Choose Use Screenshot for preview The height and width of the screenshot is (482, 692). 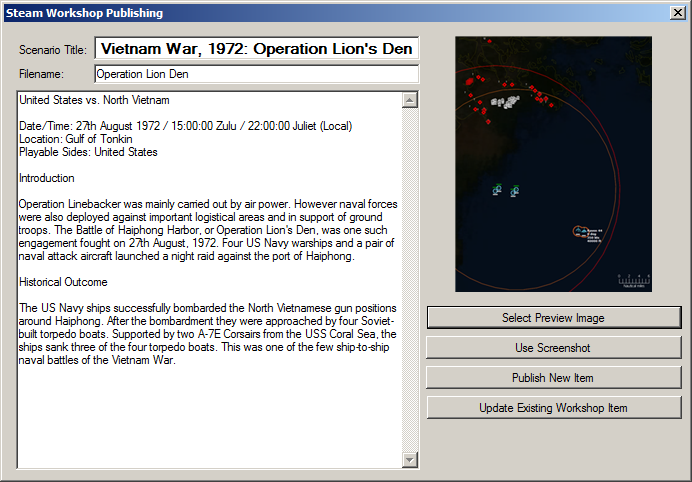point(554,348)
